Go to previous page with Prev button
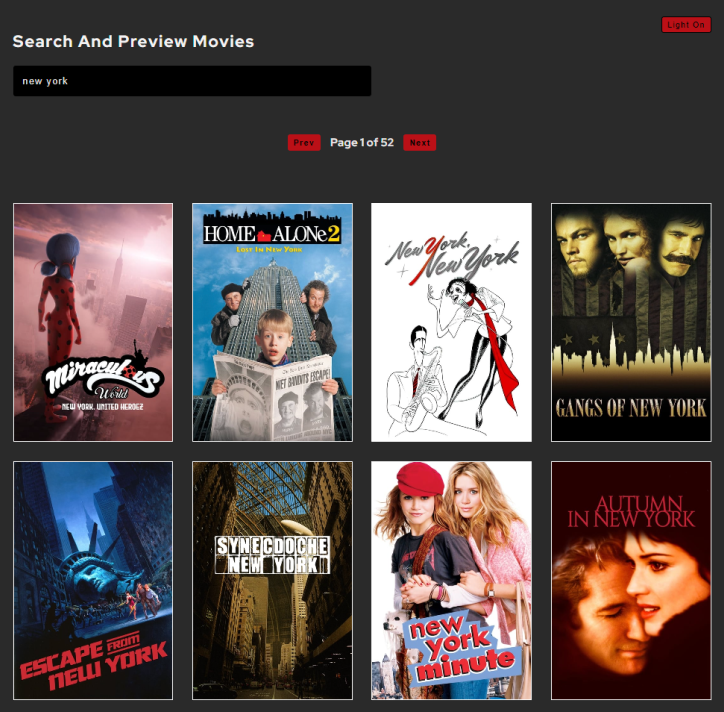Screen dimensions: 724x712 click(x=304, y=143)
